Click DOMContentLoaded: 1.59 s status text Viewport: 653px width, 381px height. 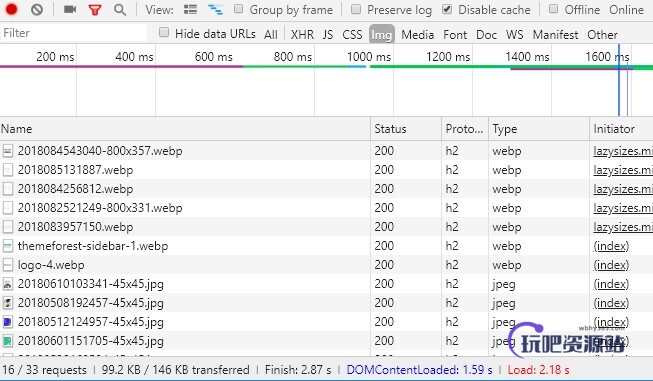pyautogui.click(x=419, y=369)
